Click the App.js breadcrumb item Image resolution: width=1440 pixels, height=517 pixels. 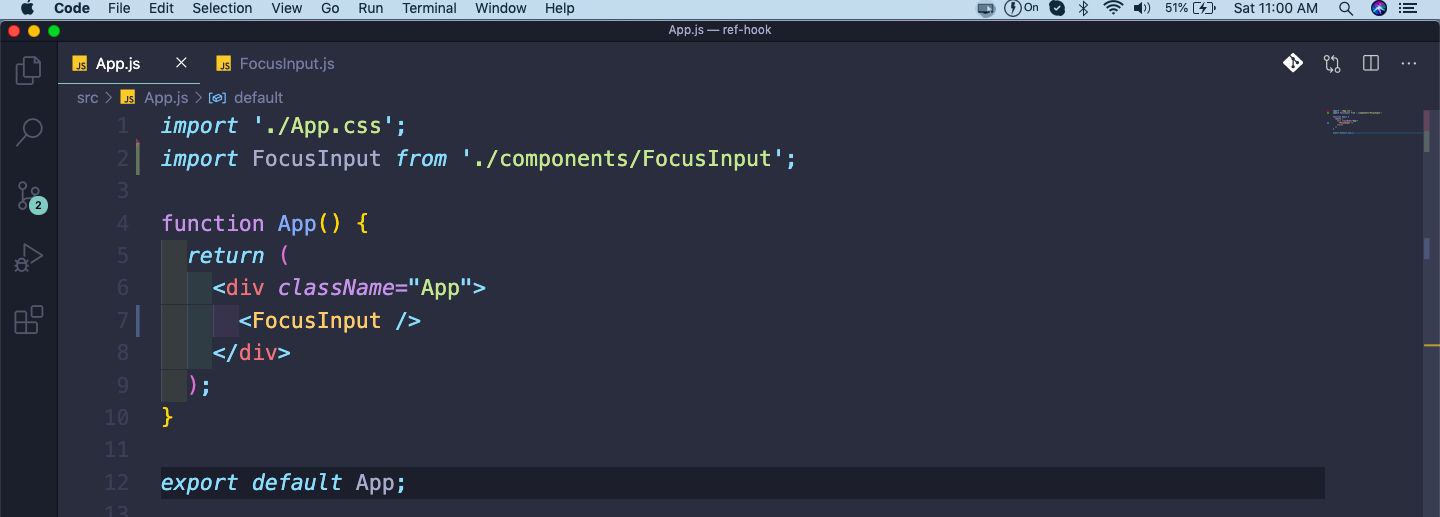[154, 97]
